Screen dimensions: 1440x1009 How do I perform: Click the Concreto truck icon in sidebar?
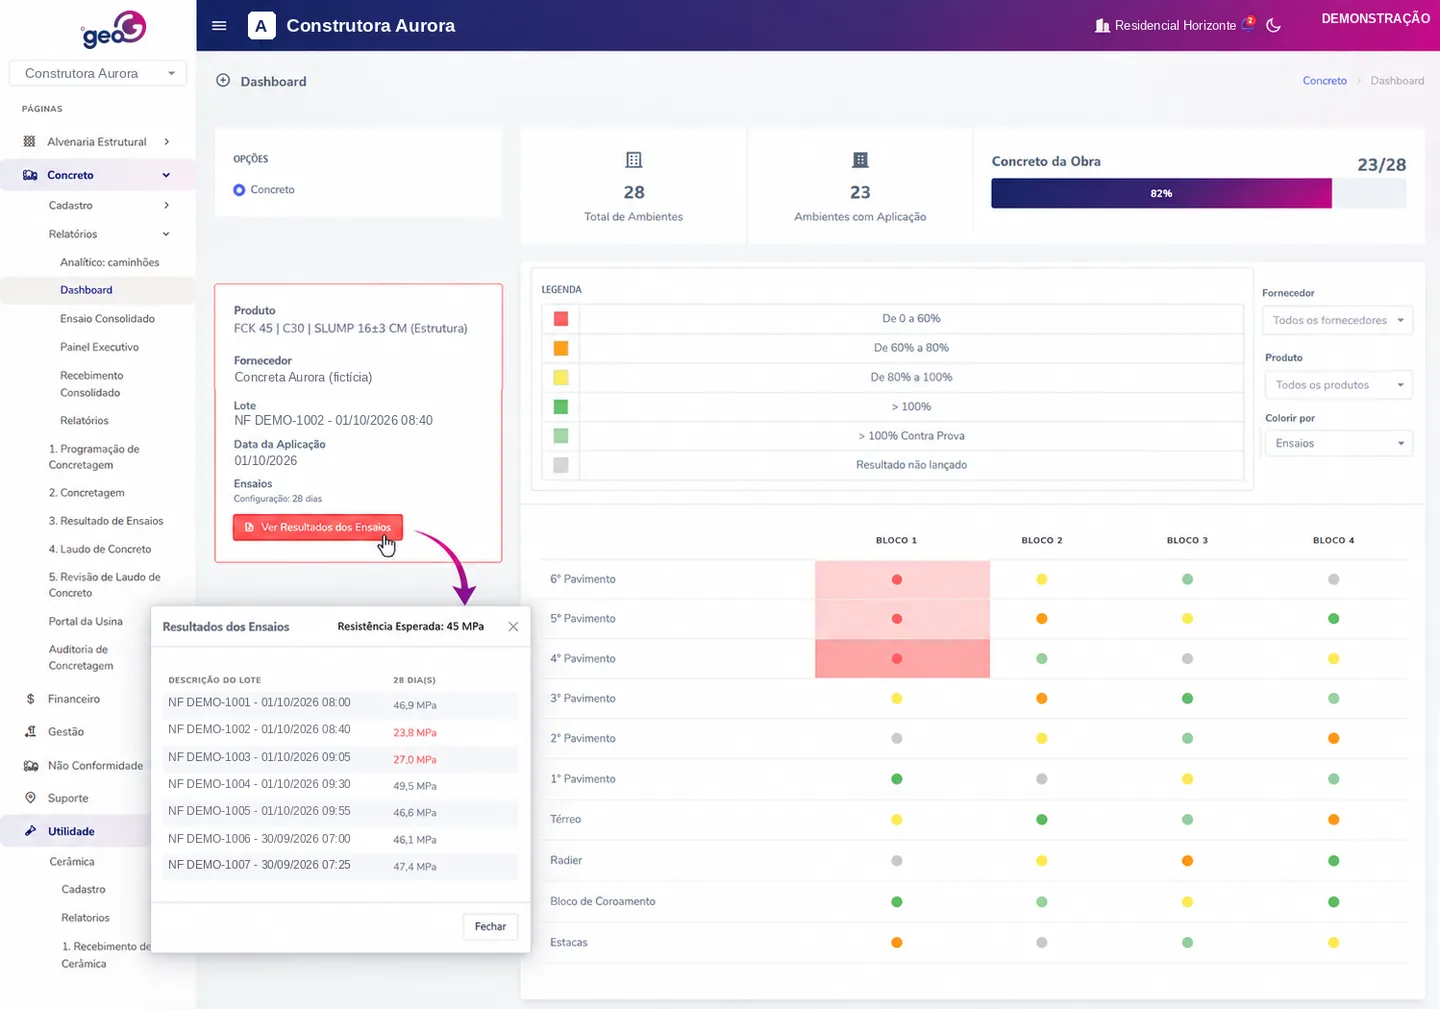point(30,175)
